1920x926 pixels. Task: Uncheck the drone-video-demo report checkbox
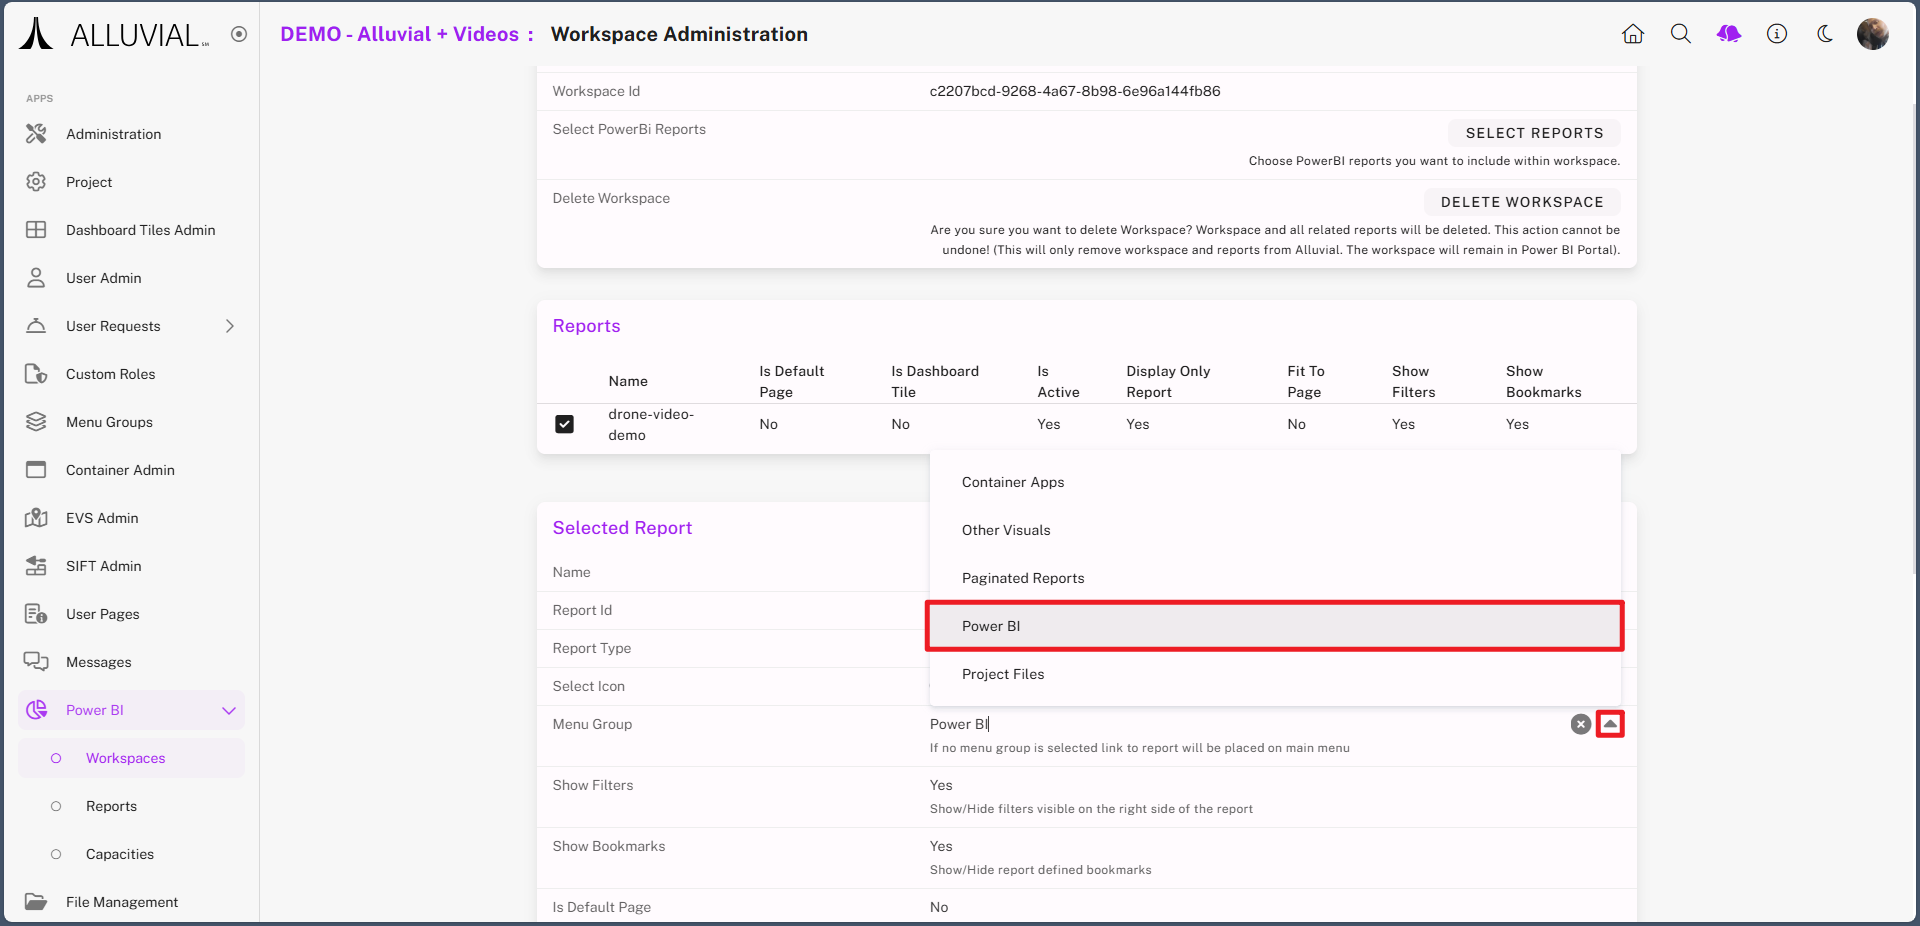click(565, 424)
